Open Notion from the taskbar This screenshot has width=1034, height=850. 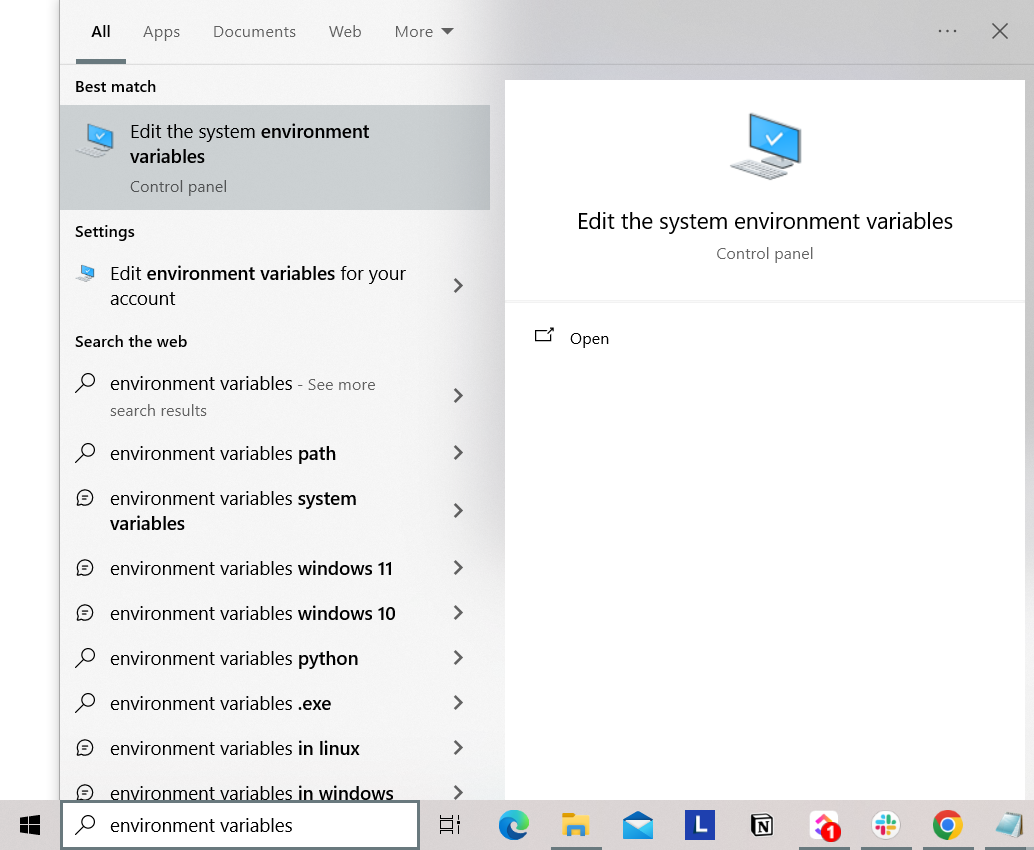click(761, 825)
